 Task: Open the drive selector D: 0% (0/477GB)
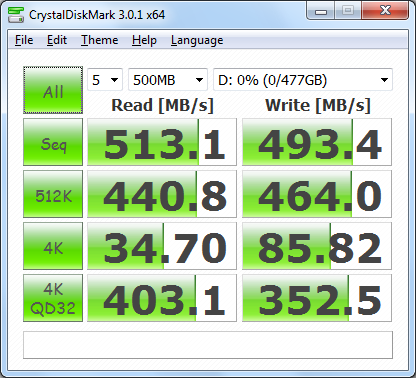coord(303,80)
